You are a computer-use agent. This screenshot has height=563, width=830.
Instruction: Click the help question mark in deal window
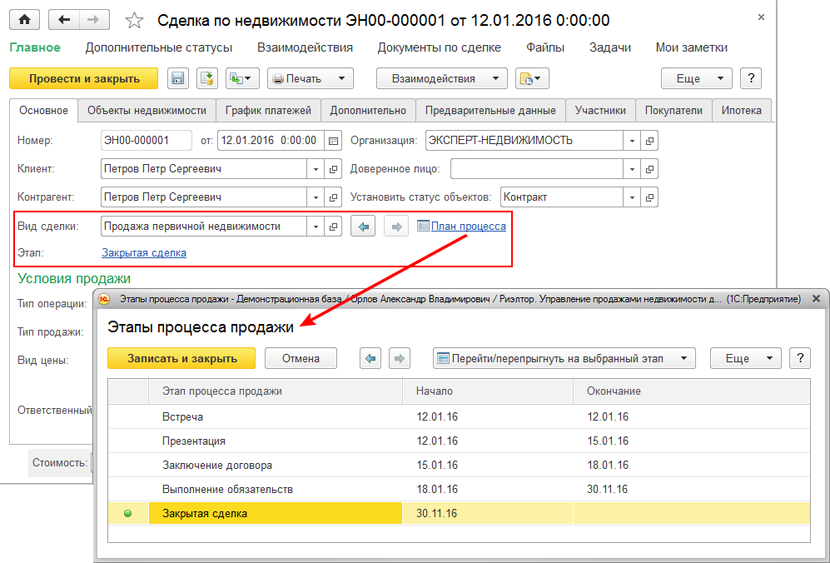[x=751, y=78]
